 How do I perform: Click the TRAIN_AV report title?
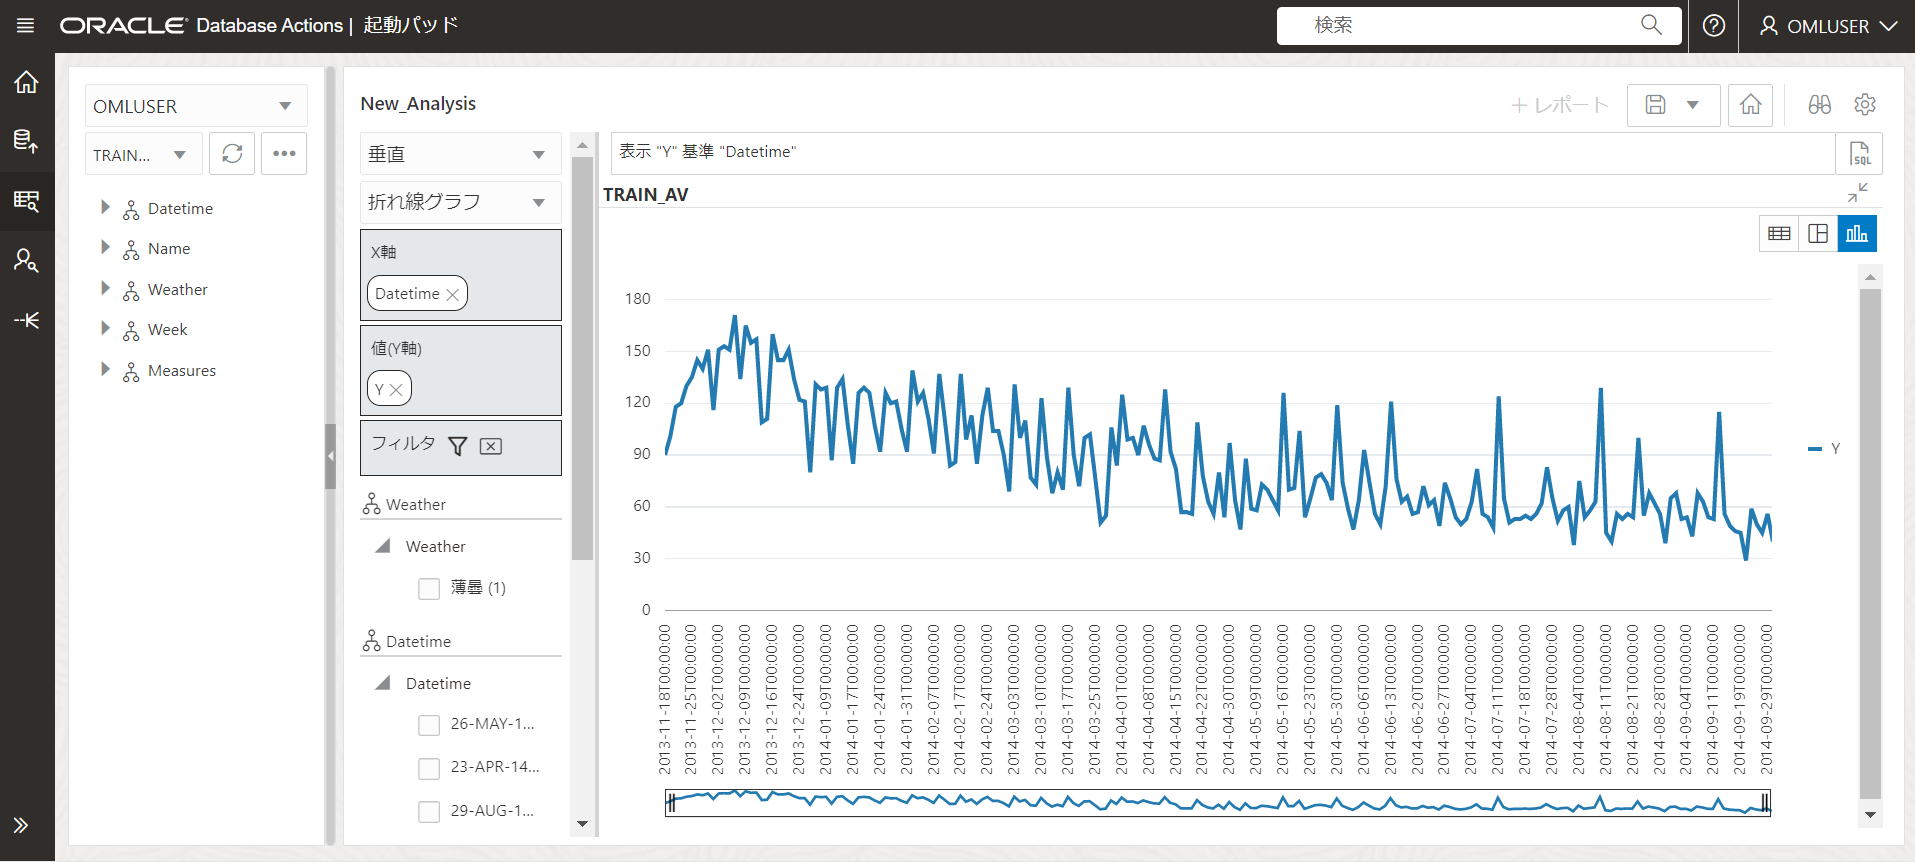pyautogui.click(x=646, y=194)
